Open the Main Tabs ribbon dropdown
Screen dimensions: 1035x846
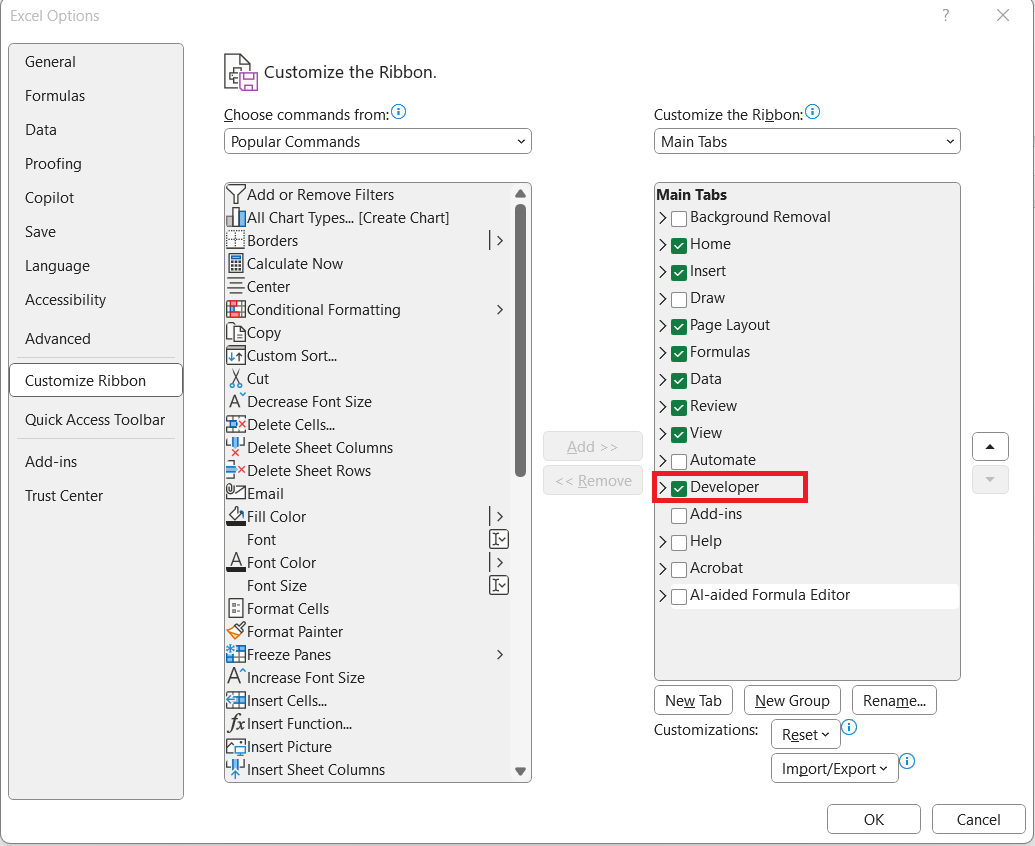[807, 141]
